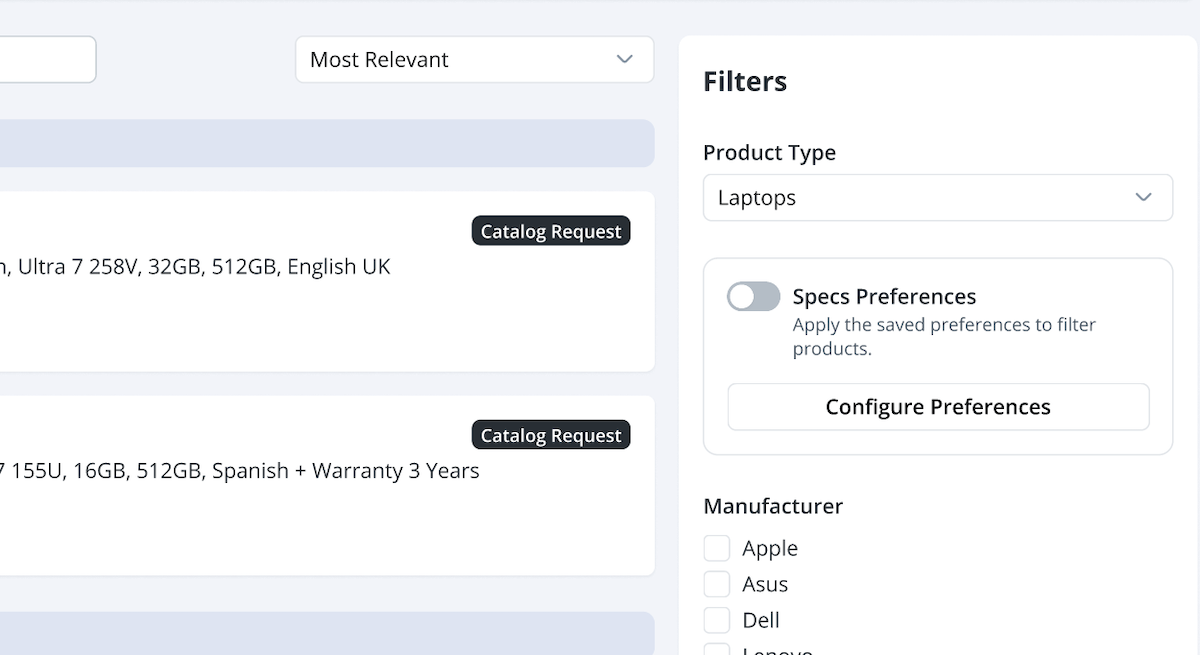Click the blue section bar above the first product

[320, 143]
